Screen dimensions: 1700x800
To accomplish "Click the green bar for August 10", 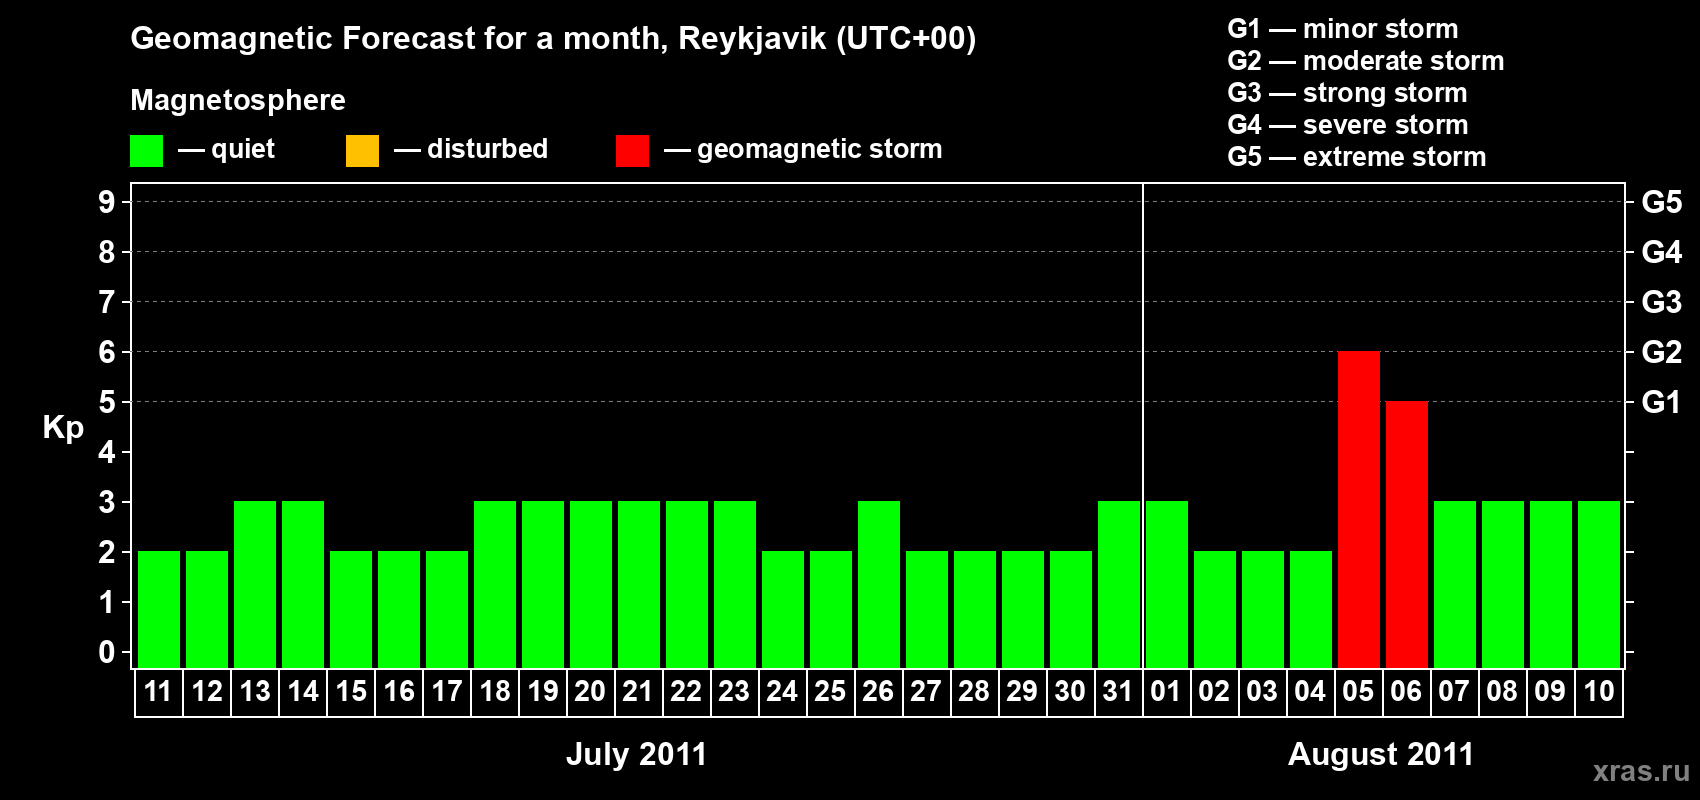I will coord(1599,585).
